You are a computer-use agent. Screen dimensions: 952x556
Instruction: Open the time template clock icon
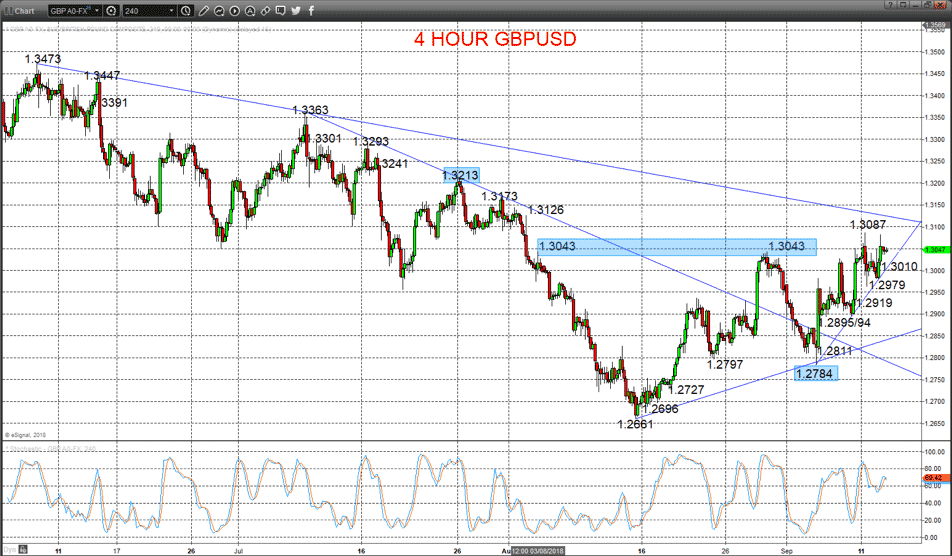[186, 11]
